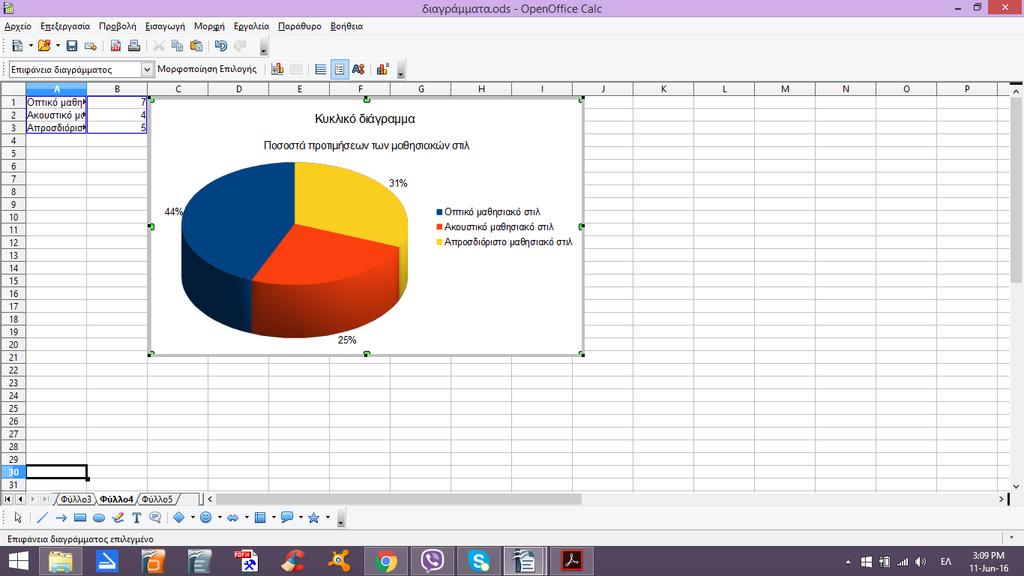Screen dimensions: 1024x576
Task: Open the Επεξεργασία menu
Action: (x=65, y=26)
